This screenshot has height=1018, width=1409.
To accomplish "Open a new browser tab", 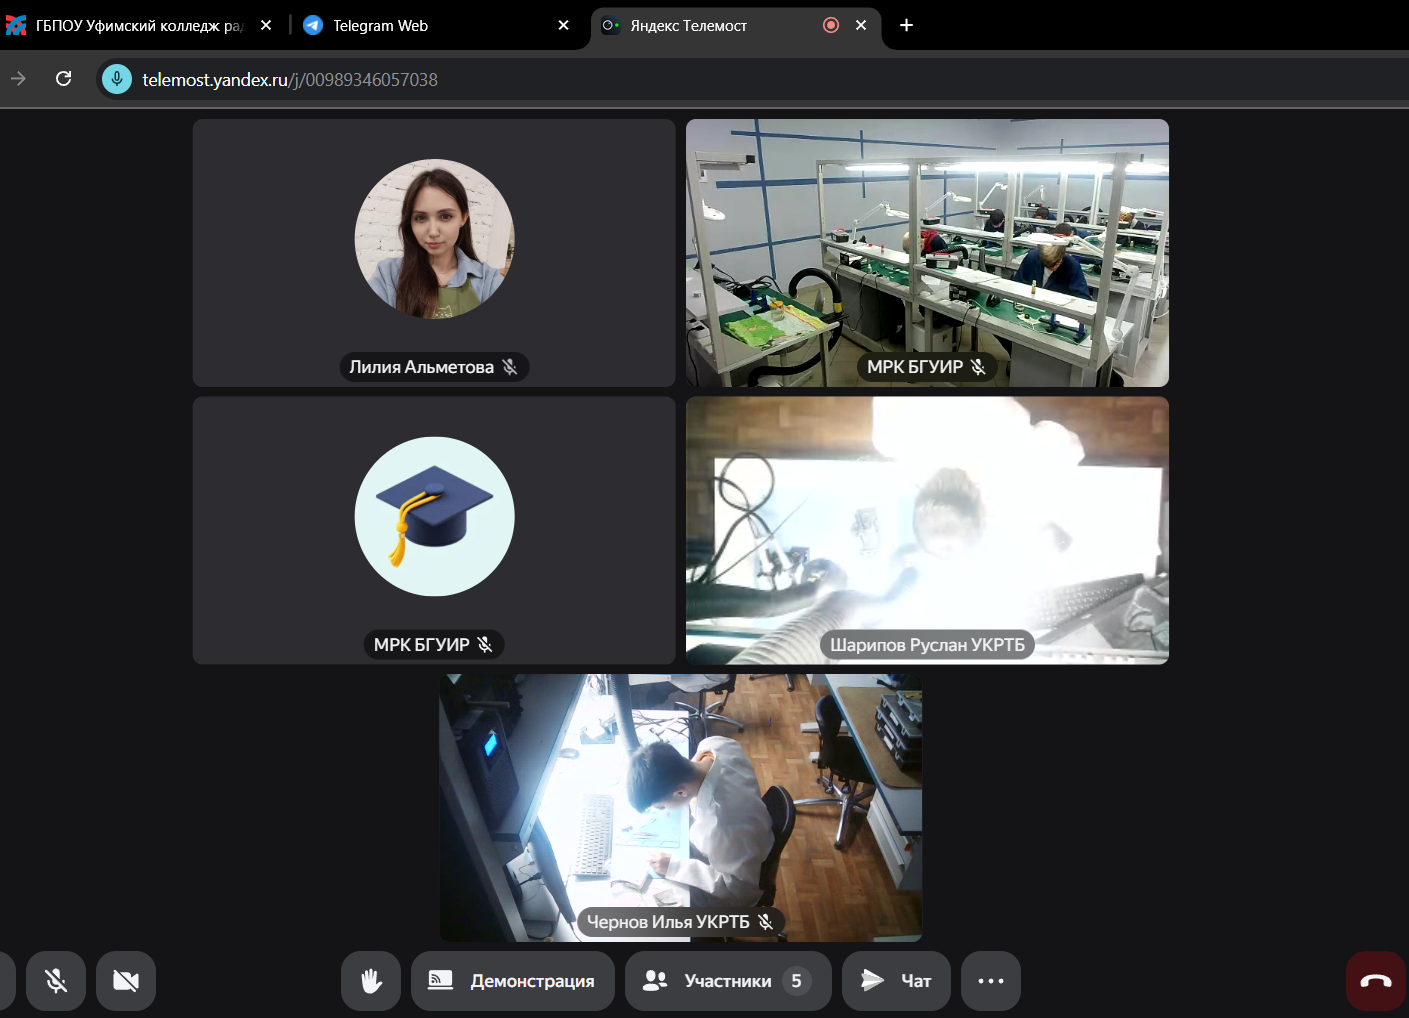I will click(906, 25).
